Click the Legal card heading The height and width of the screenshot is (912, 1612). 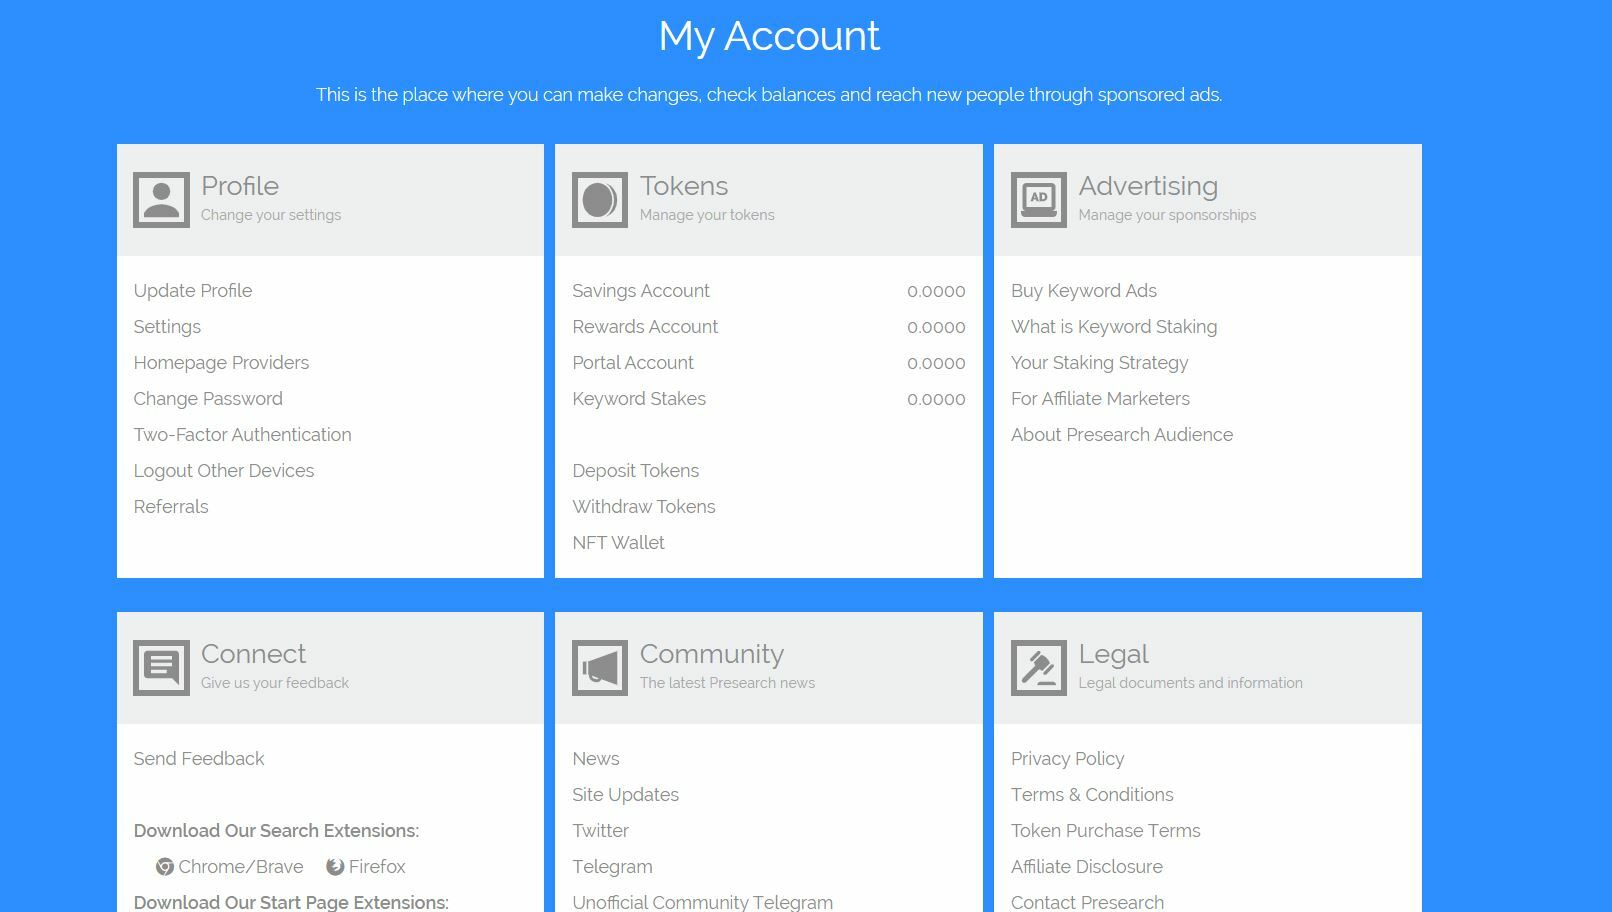point(1113,655)
